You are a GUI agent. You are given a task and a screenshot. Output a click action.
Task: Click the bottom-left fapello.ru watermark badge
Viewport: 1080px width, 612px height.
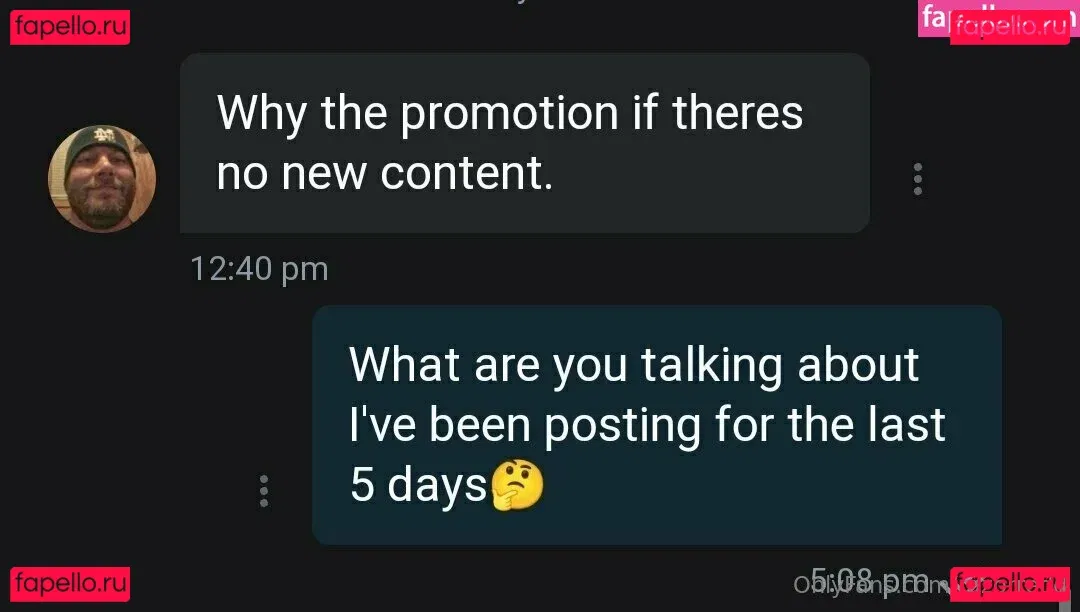click(70, 584)
